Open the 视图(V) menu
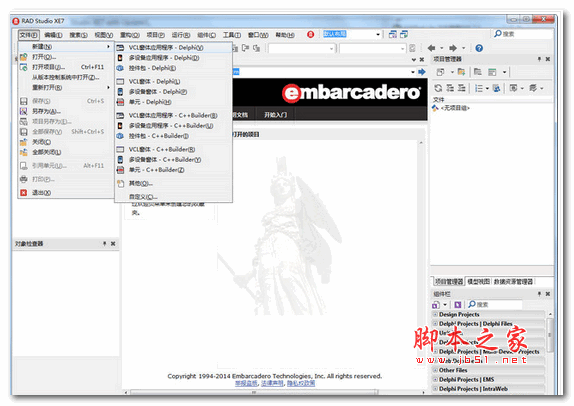The image size is (574, 406). (104, 35)
